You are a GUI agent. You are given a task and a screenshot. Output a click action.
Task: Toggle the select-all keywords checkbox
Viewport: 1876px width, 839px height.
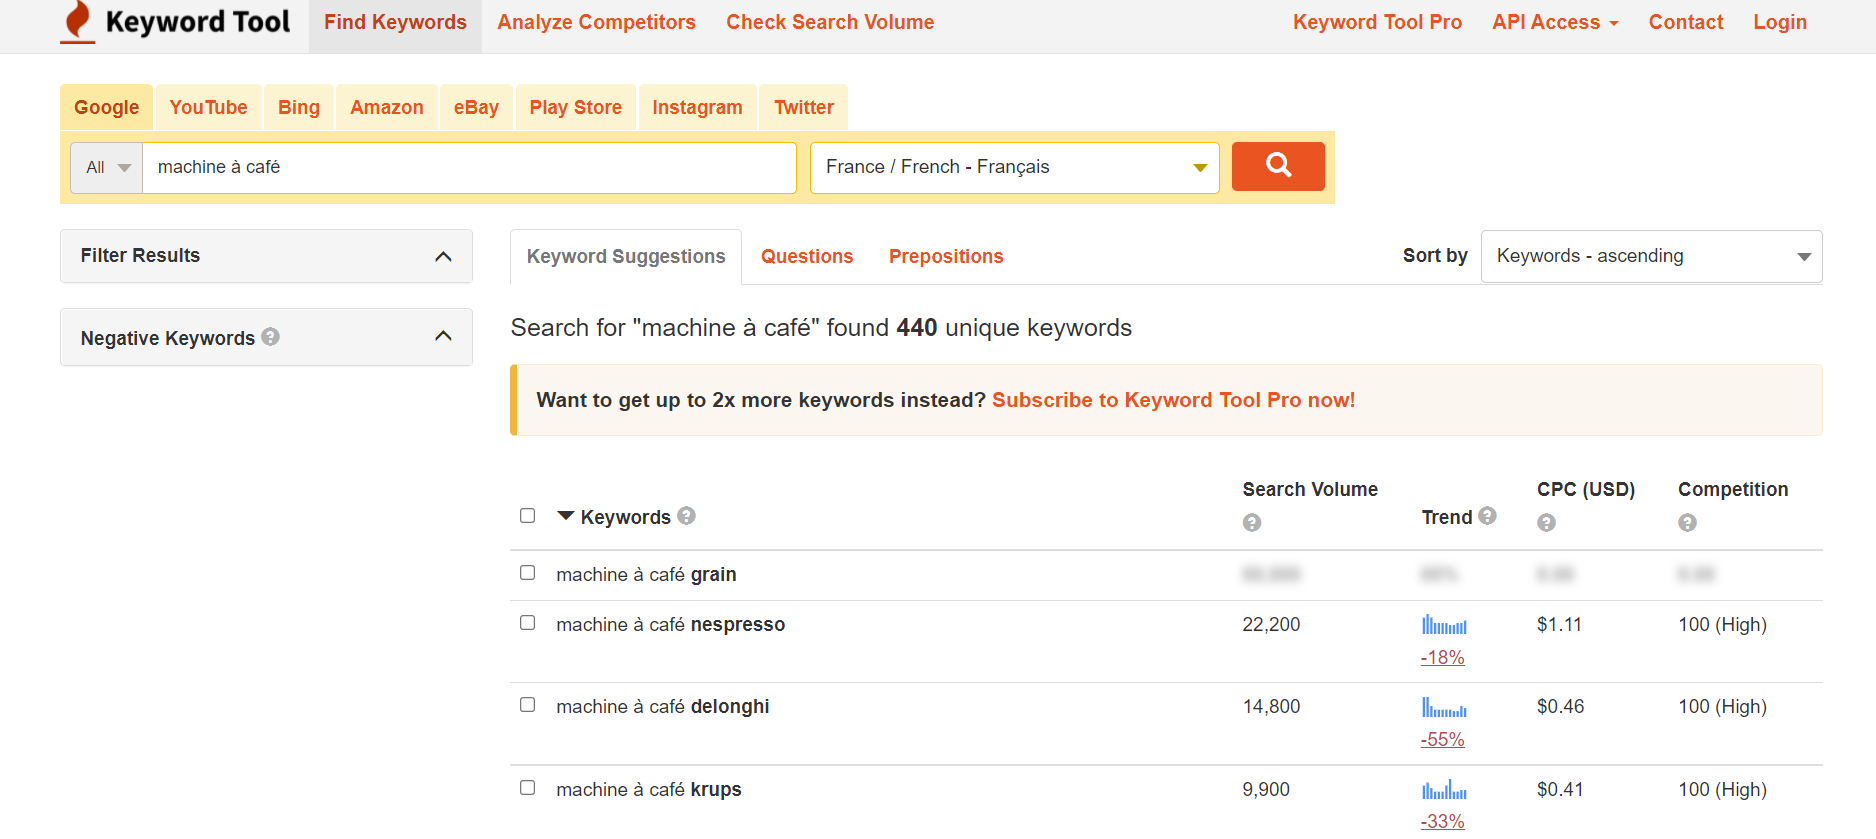pos(528,516)
